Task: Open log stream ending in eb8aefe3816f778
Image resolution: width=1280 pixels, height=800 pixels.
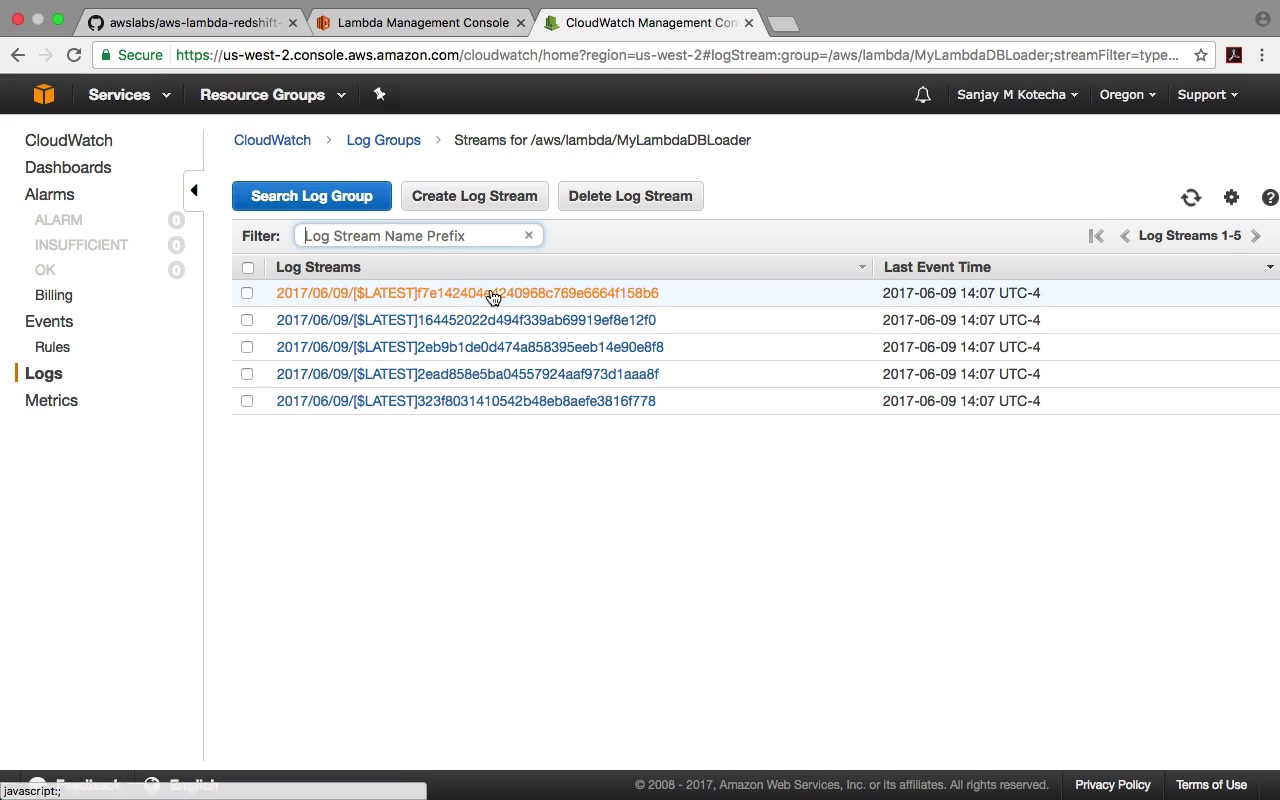Action: 466,401
